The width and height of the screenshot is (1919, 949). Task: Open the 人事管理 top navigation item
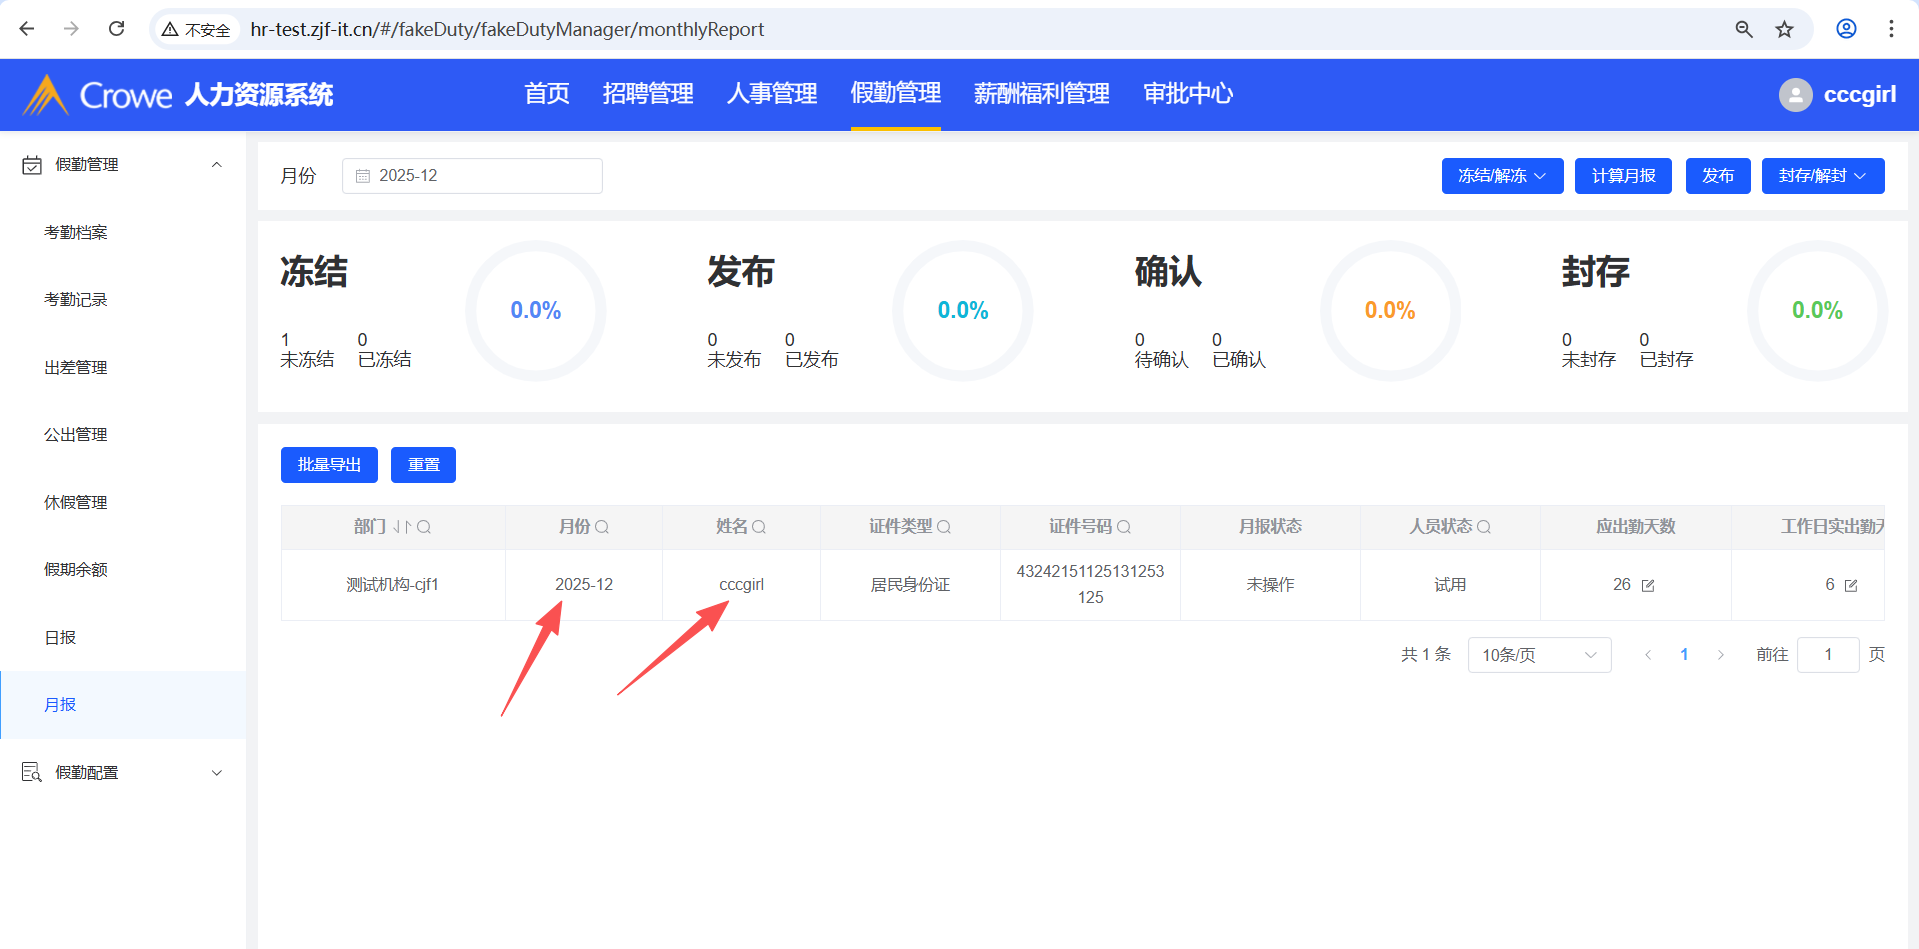pos(772,94)
